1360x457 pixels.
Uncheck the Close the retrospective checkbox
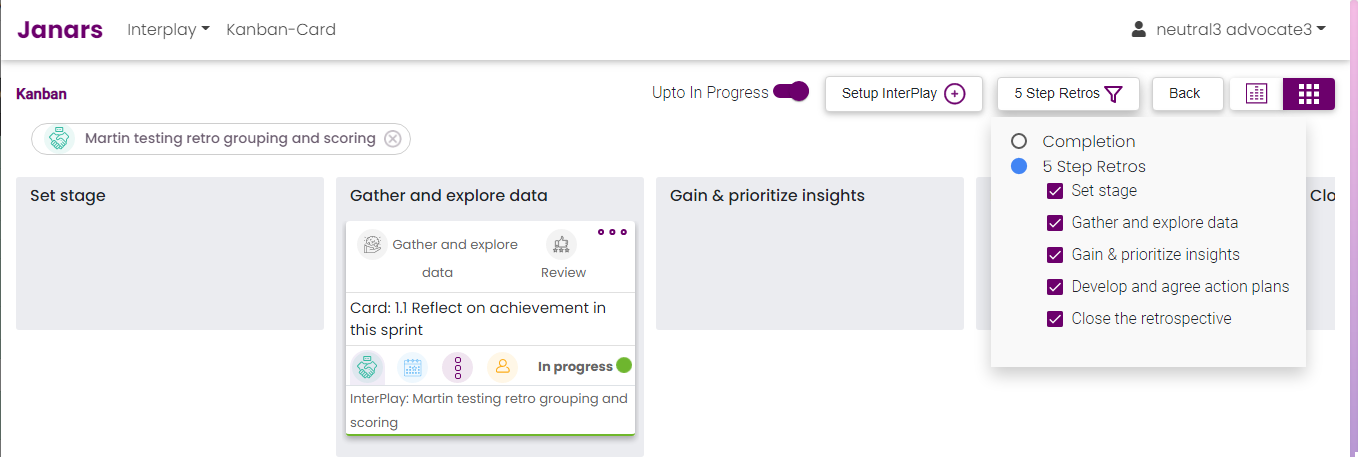click(1055, 319)
